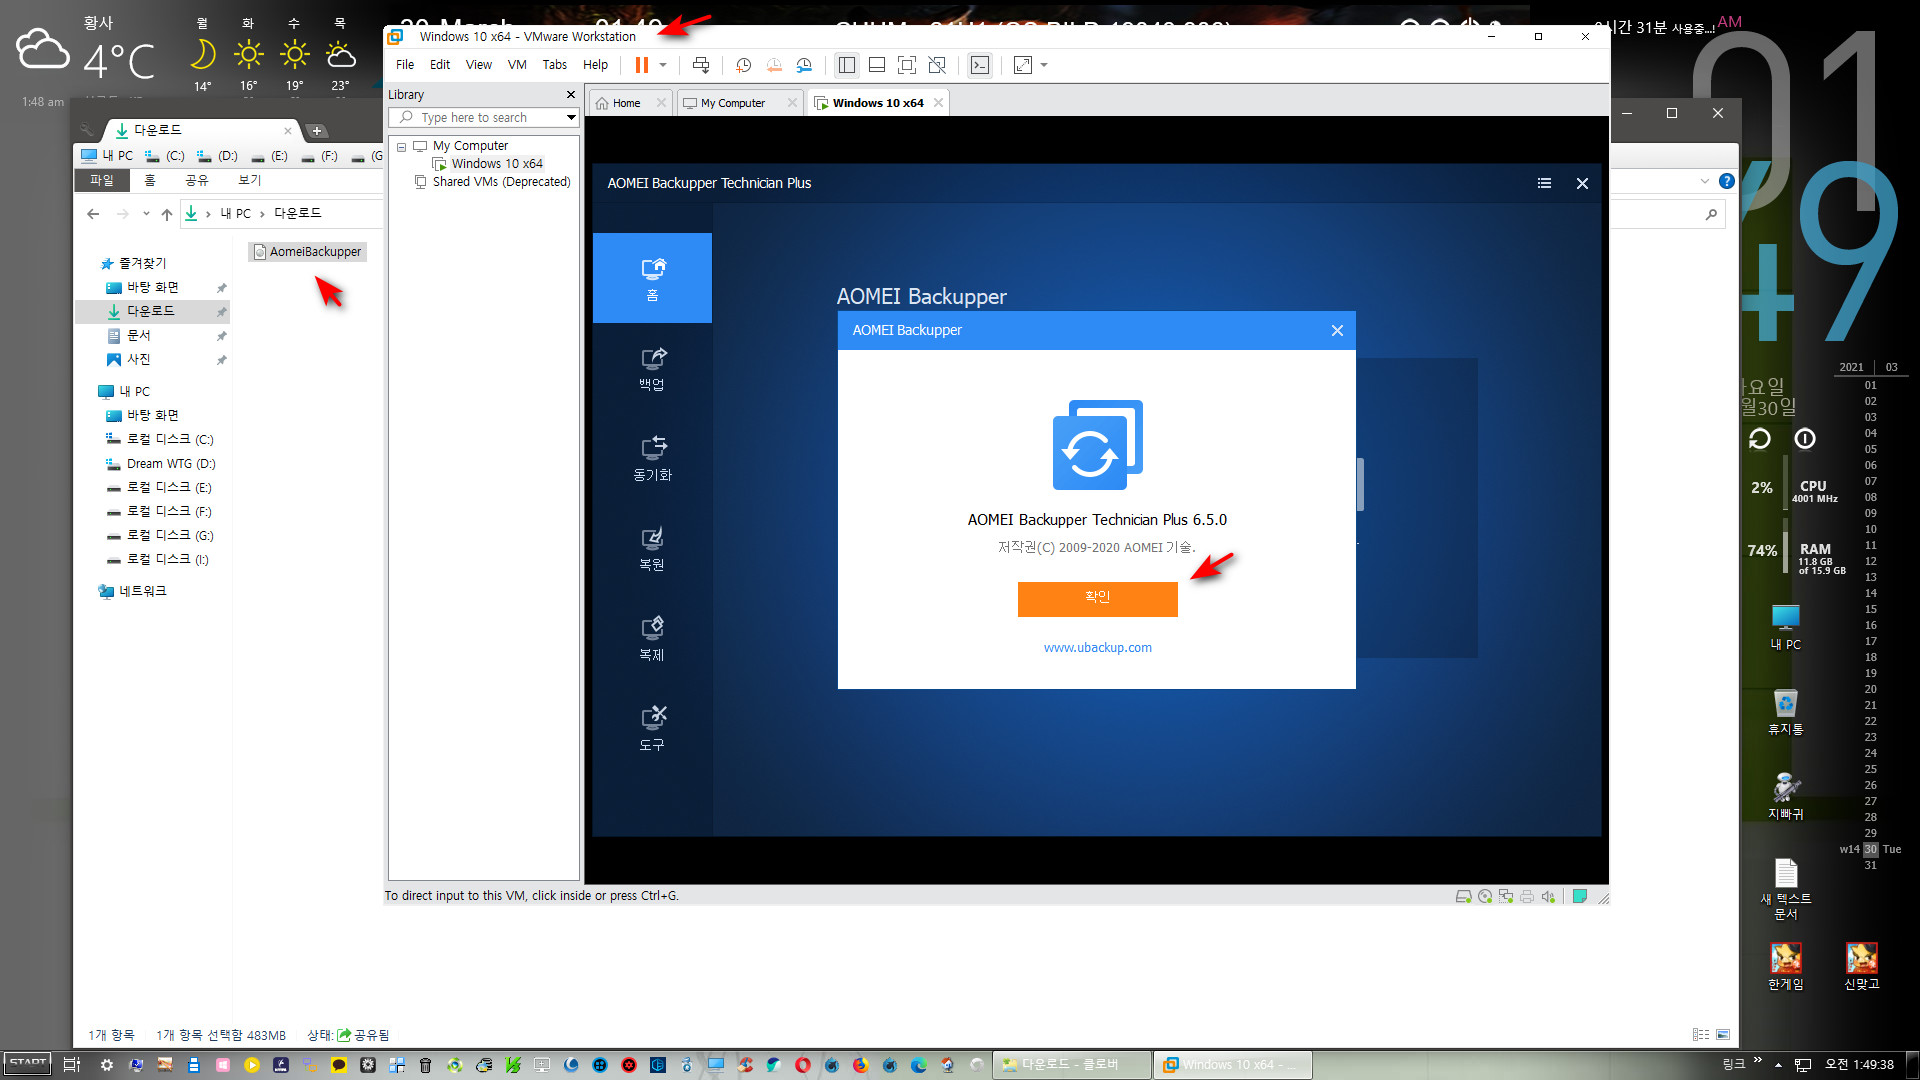Collapse the My Computer tree node
Screen dimensions: 1920x1080
402,147
